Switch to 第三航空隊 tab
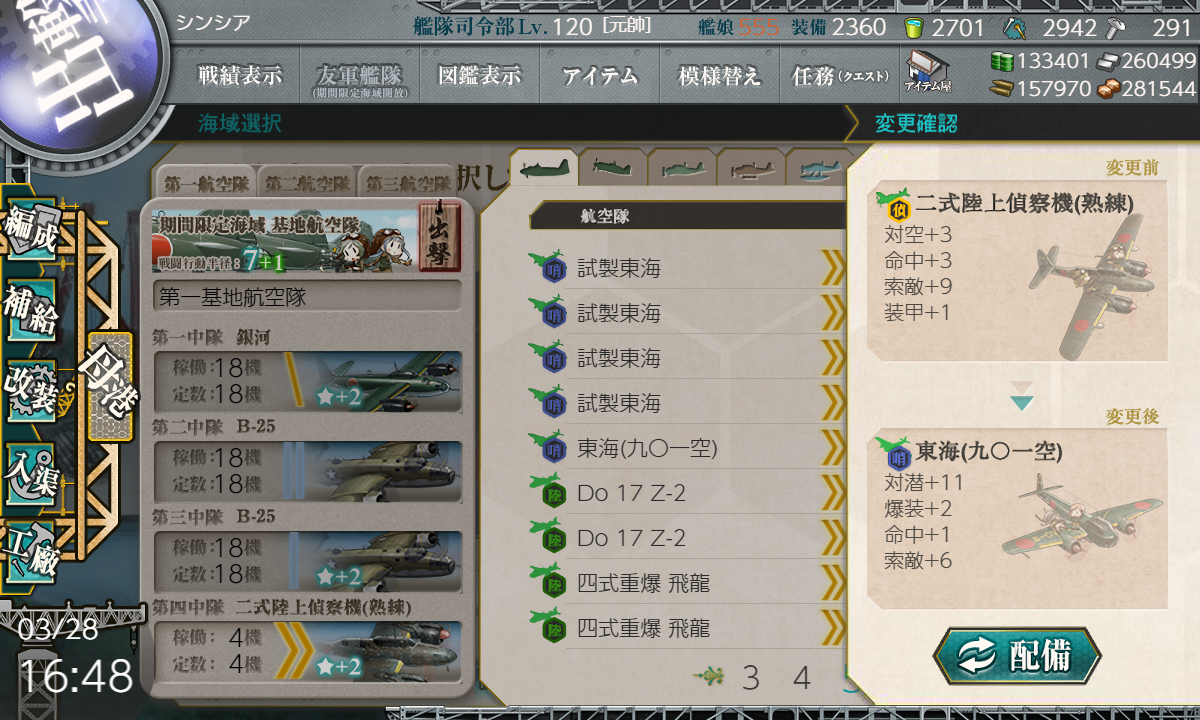 tap(406, 184)
